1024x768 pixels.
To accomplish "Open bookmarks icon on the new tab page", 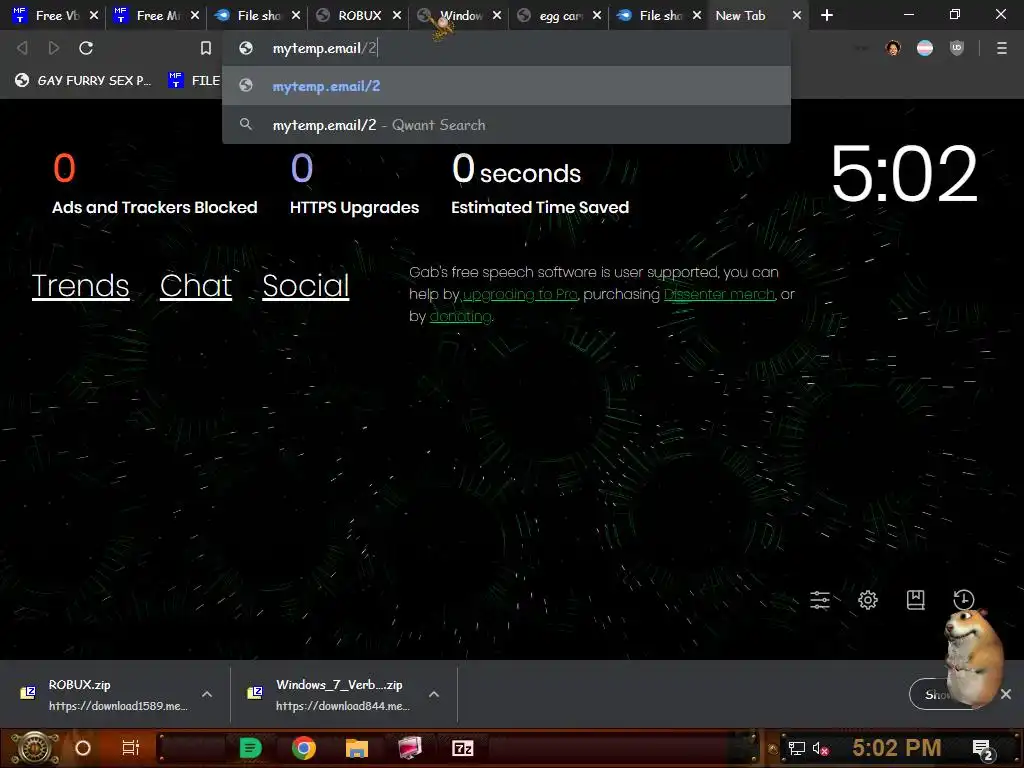I will pyautogui.click(x=916, y=600).
